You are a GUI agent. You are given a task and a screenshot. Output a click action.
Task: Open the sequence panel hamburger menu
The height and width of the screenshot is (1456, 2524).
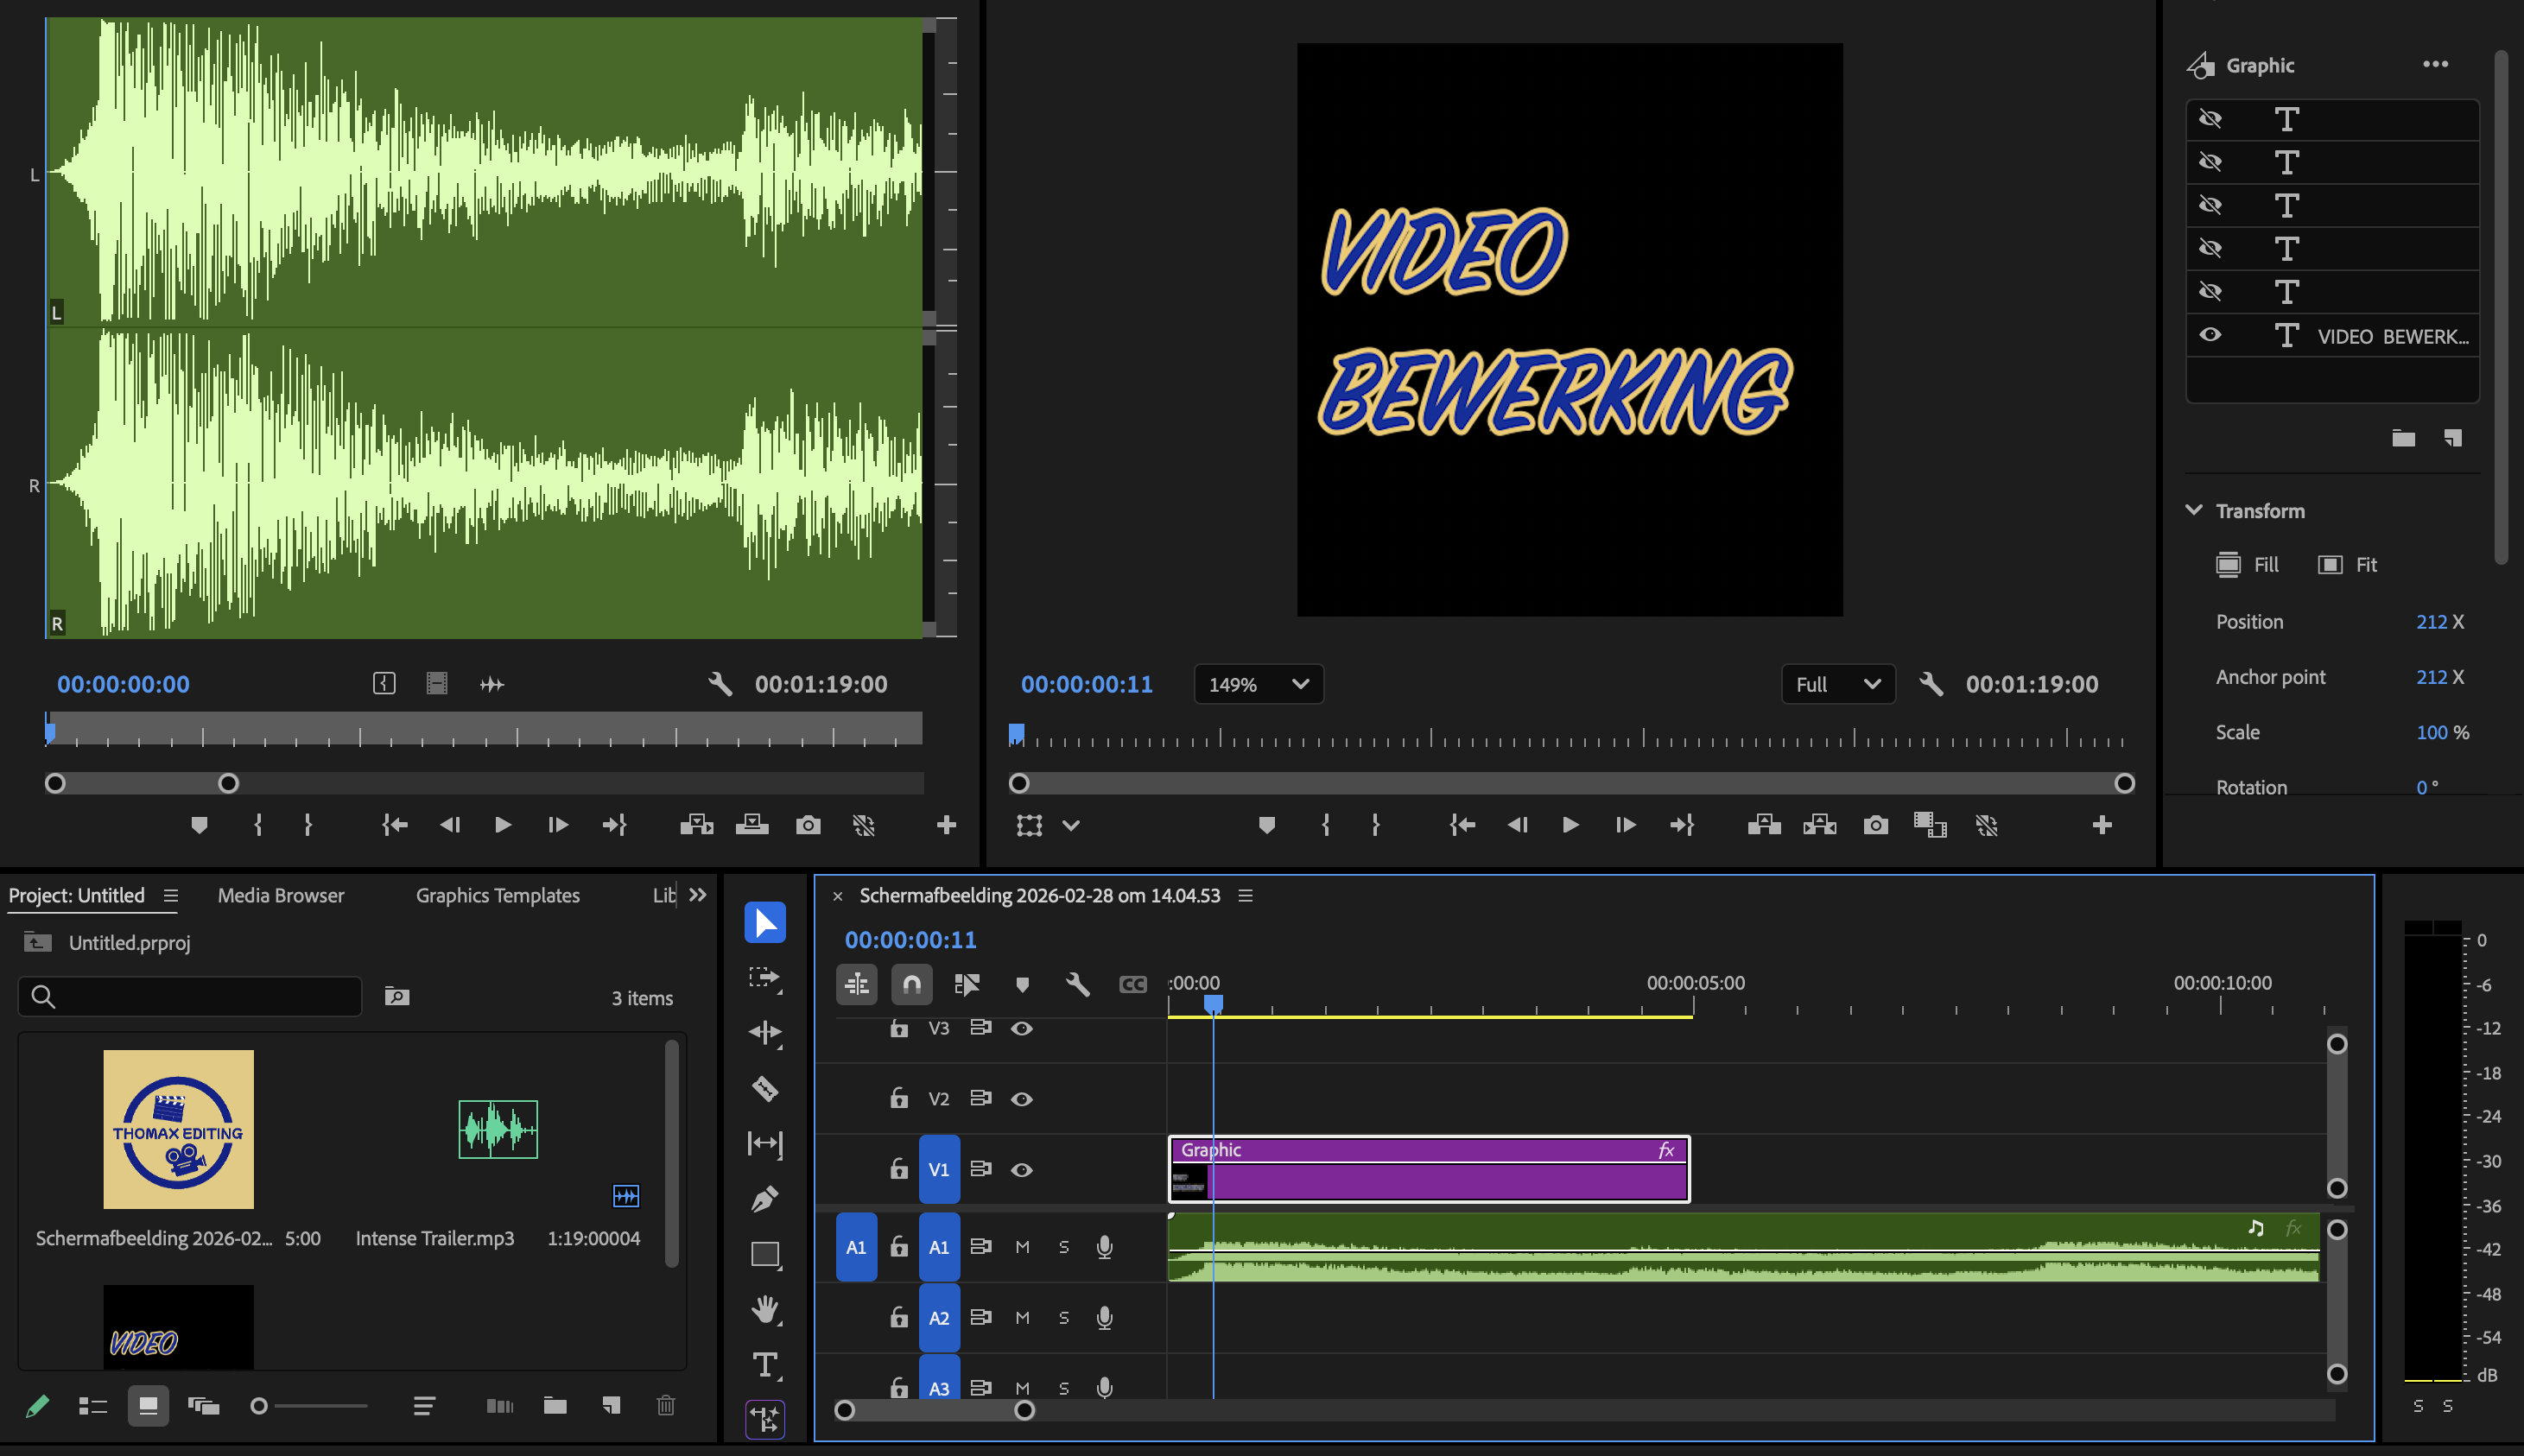pos(1246,895)
